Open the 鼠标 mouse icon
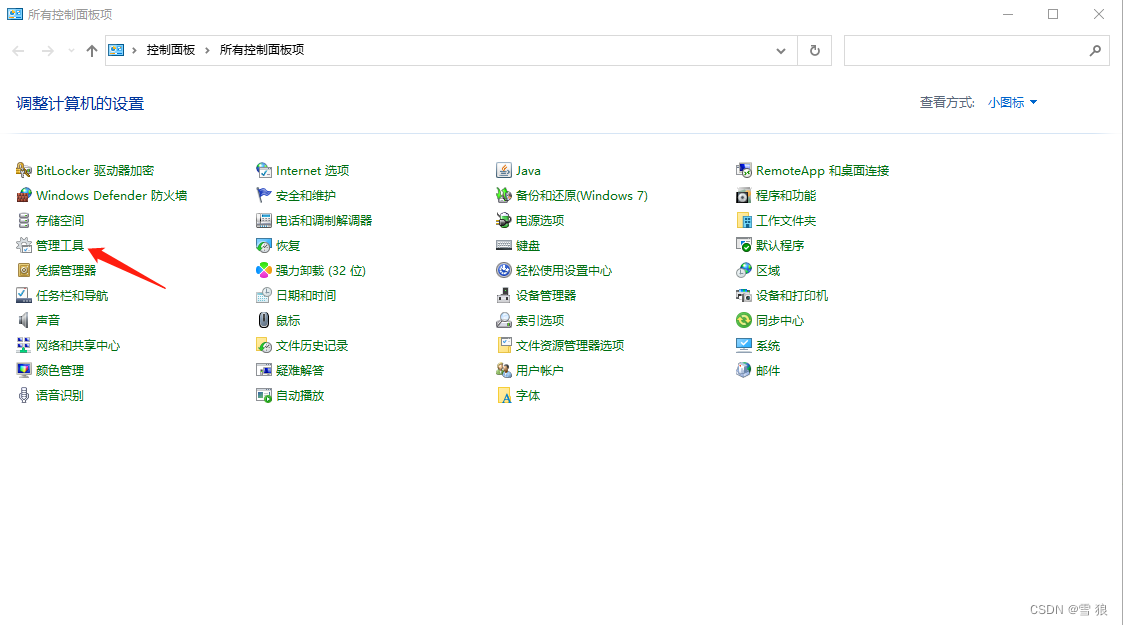This screenshot has width=1123, height=625. tap(264, 320)
